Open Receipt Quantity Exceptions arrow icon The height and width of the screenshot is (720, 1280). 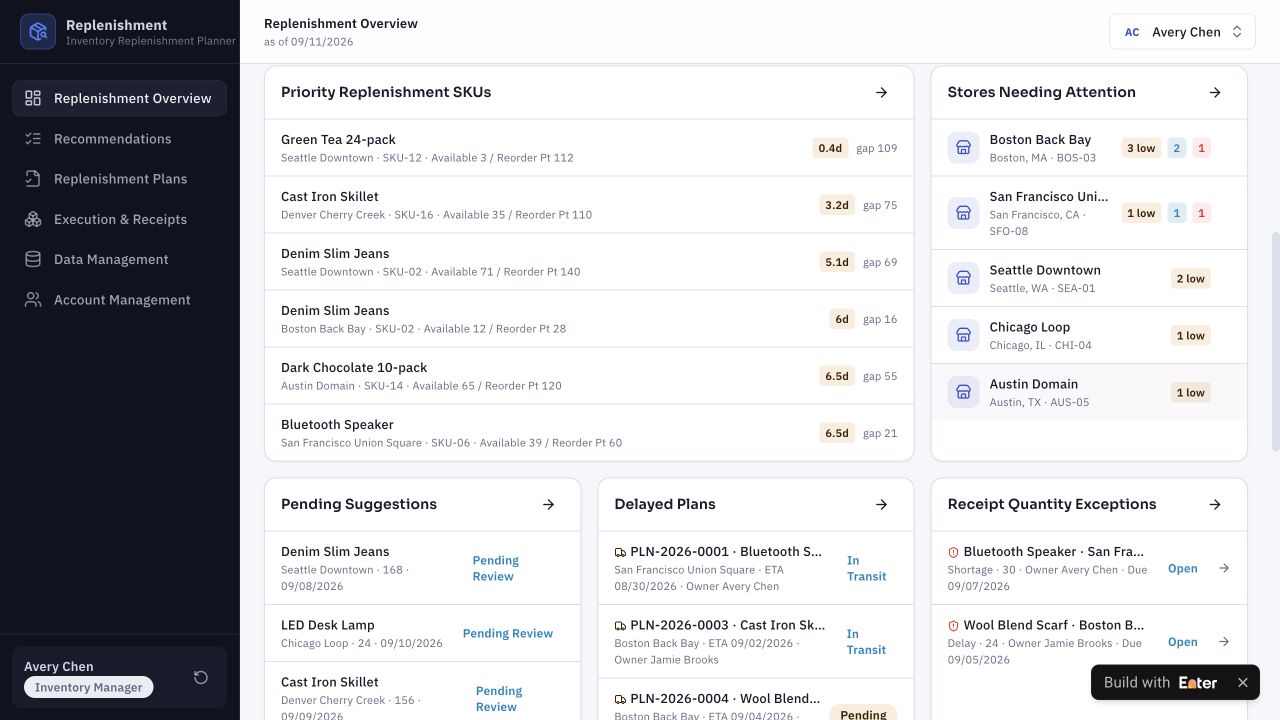click(1215, 504)
